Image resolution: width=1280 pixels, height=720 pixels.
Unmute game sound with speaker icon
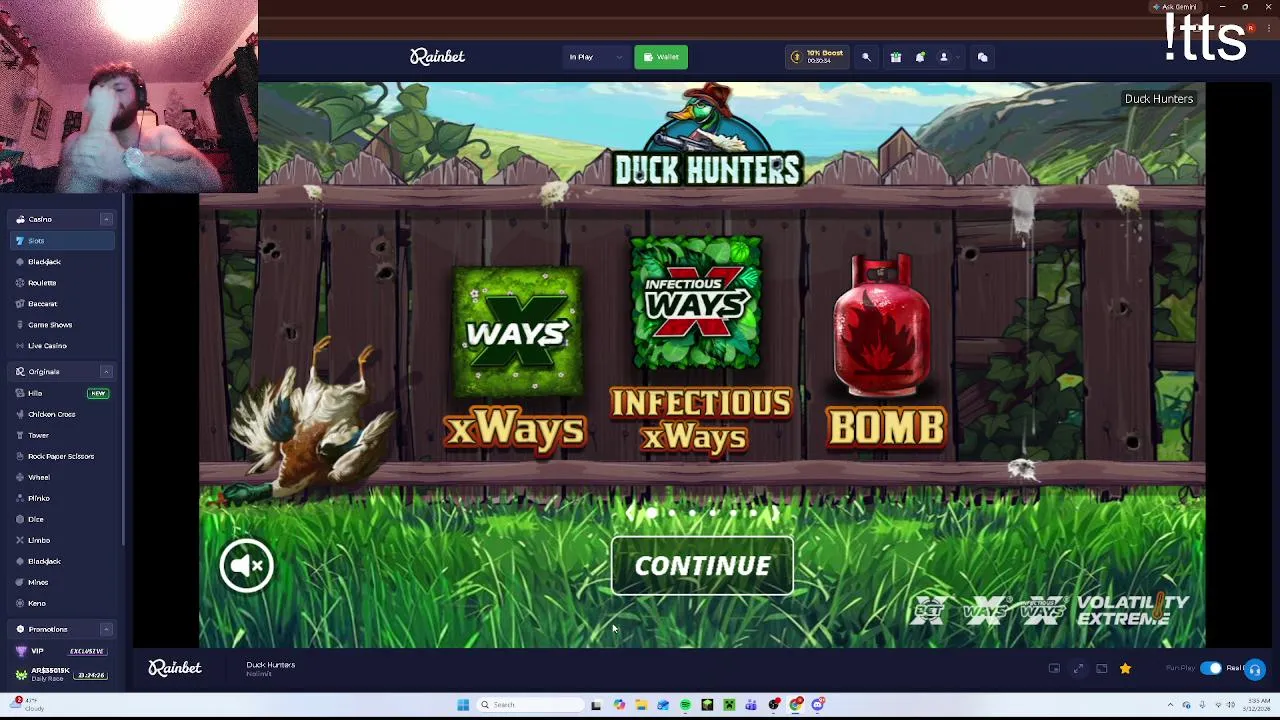(x=246, y=566)
